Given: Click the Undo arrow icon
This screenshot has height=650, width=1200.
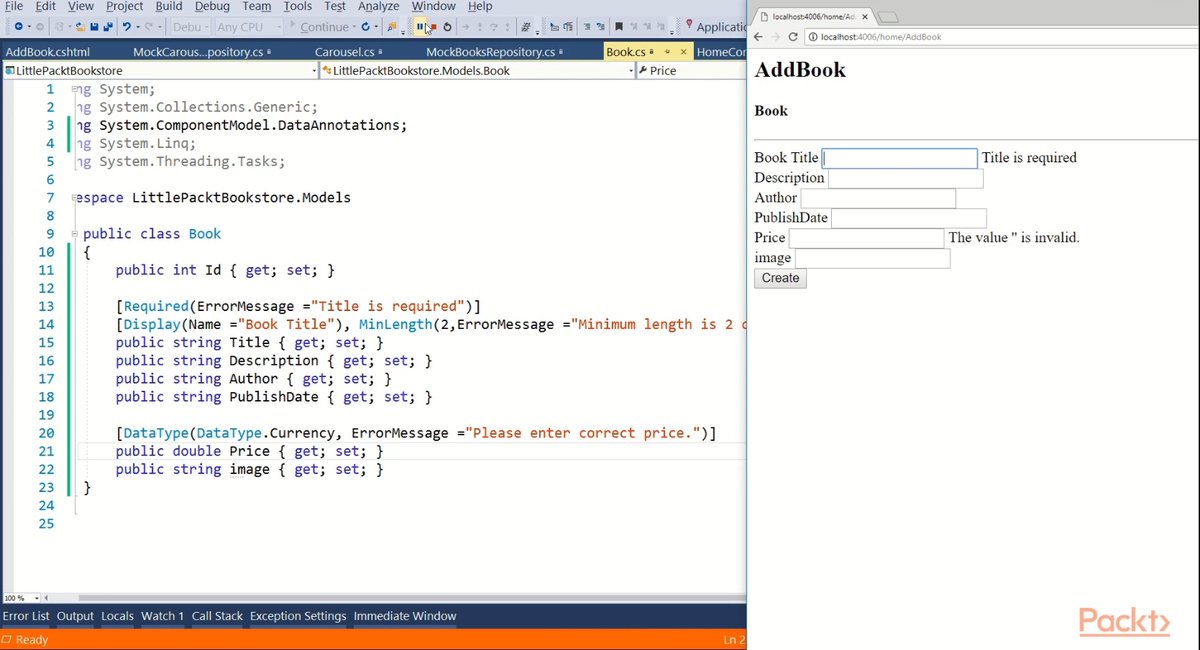Looking at the screenshot, I should tap(127, 27).
